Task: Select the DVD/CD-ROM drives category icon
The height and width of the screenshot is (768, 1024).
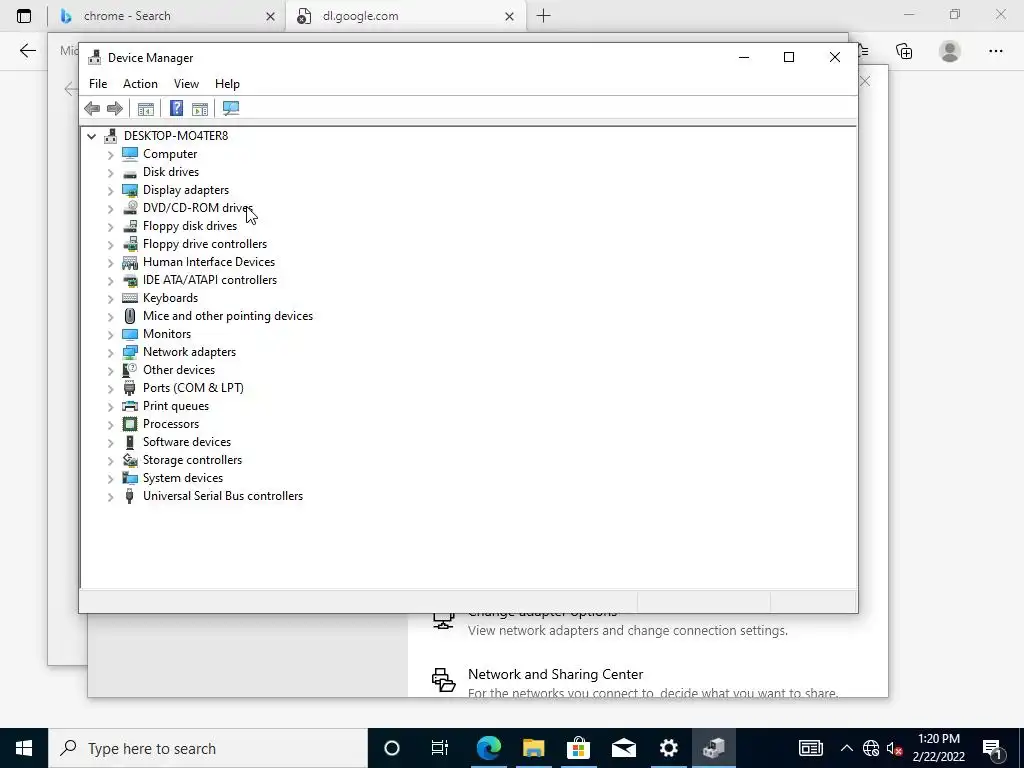Action: (x=130, y=208)
